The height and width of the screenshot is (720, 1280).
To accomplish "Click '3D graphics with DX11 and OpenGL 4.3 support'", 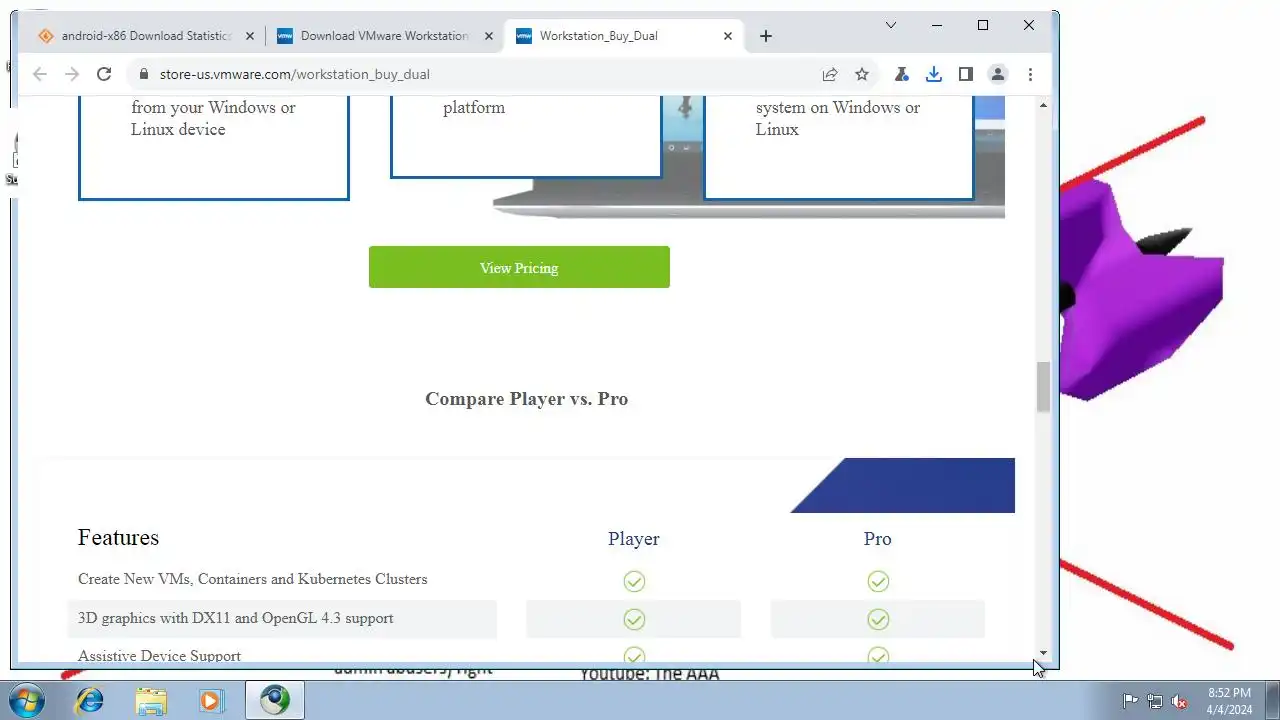I will tap(236, 618).
